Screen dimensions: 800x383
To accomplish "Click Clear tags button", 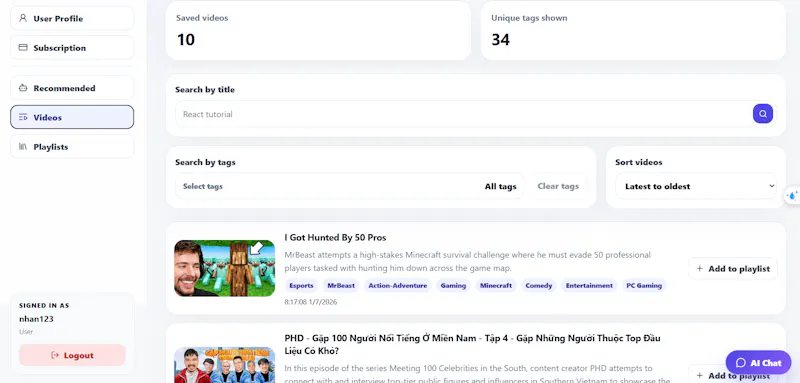I will (x=558, y=186).
